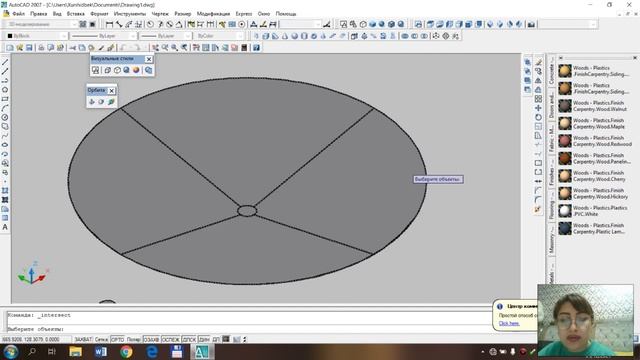This screenshot has width=640, height=360.
Task: Open Chrome from the Windows taskbar
Action: (126, 351)
